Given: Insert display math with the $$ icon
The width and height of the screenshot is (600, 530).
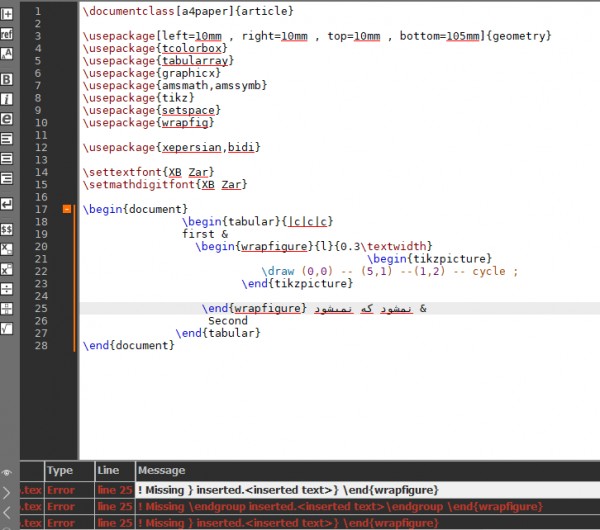Looking at the screenshot, I should pos(6,229).
